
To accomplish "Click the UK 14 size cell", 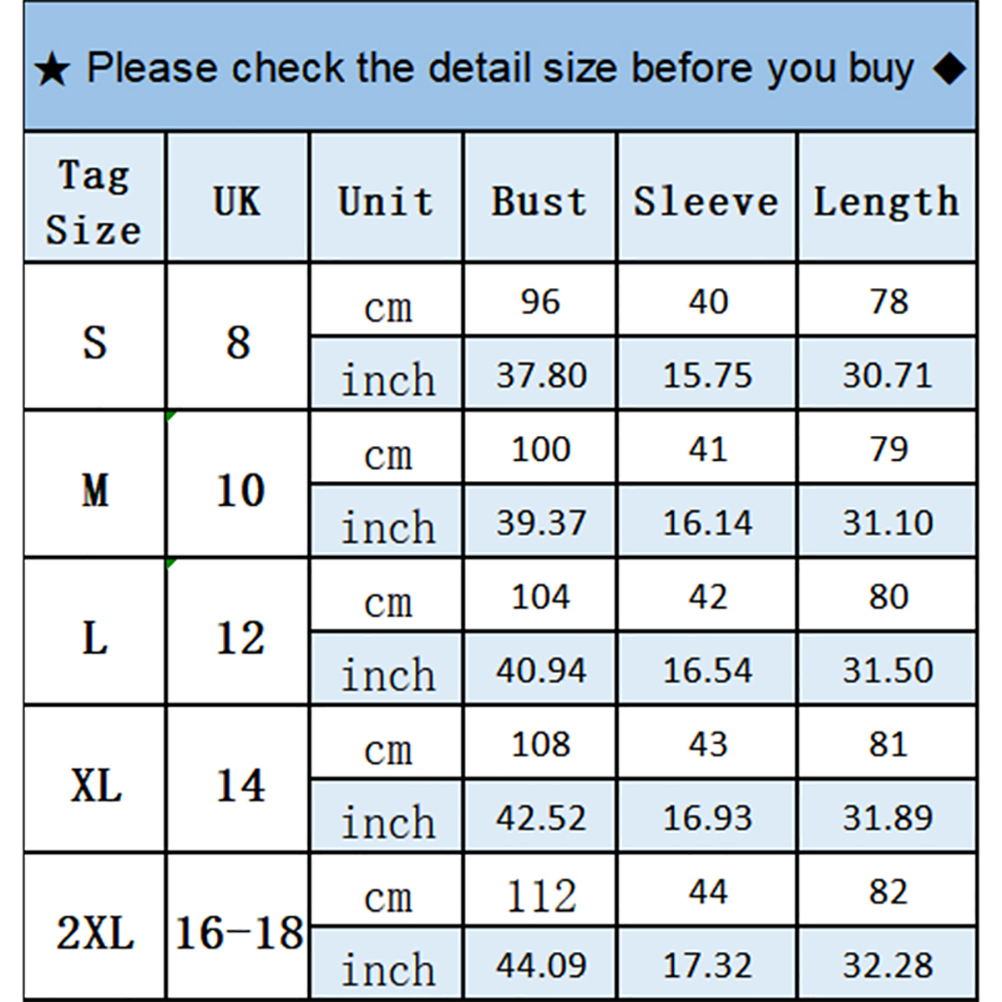I will point(240,785).
